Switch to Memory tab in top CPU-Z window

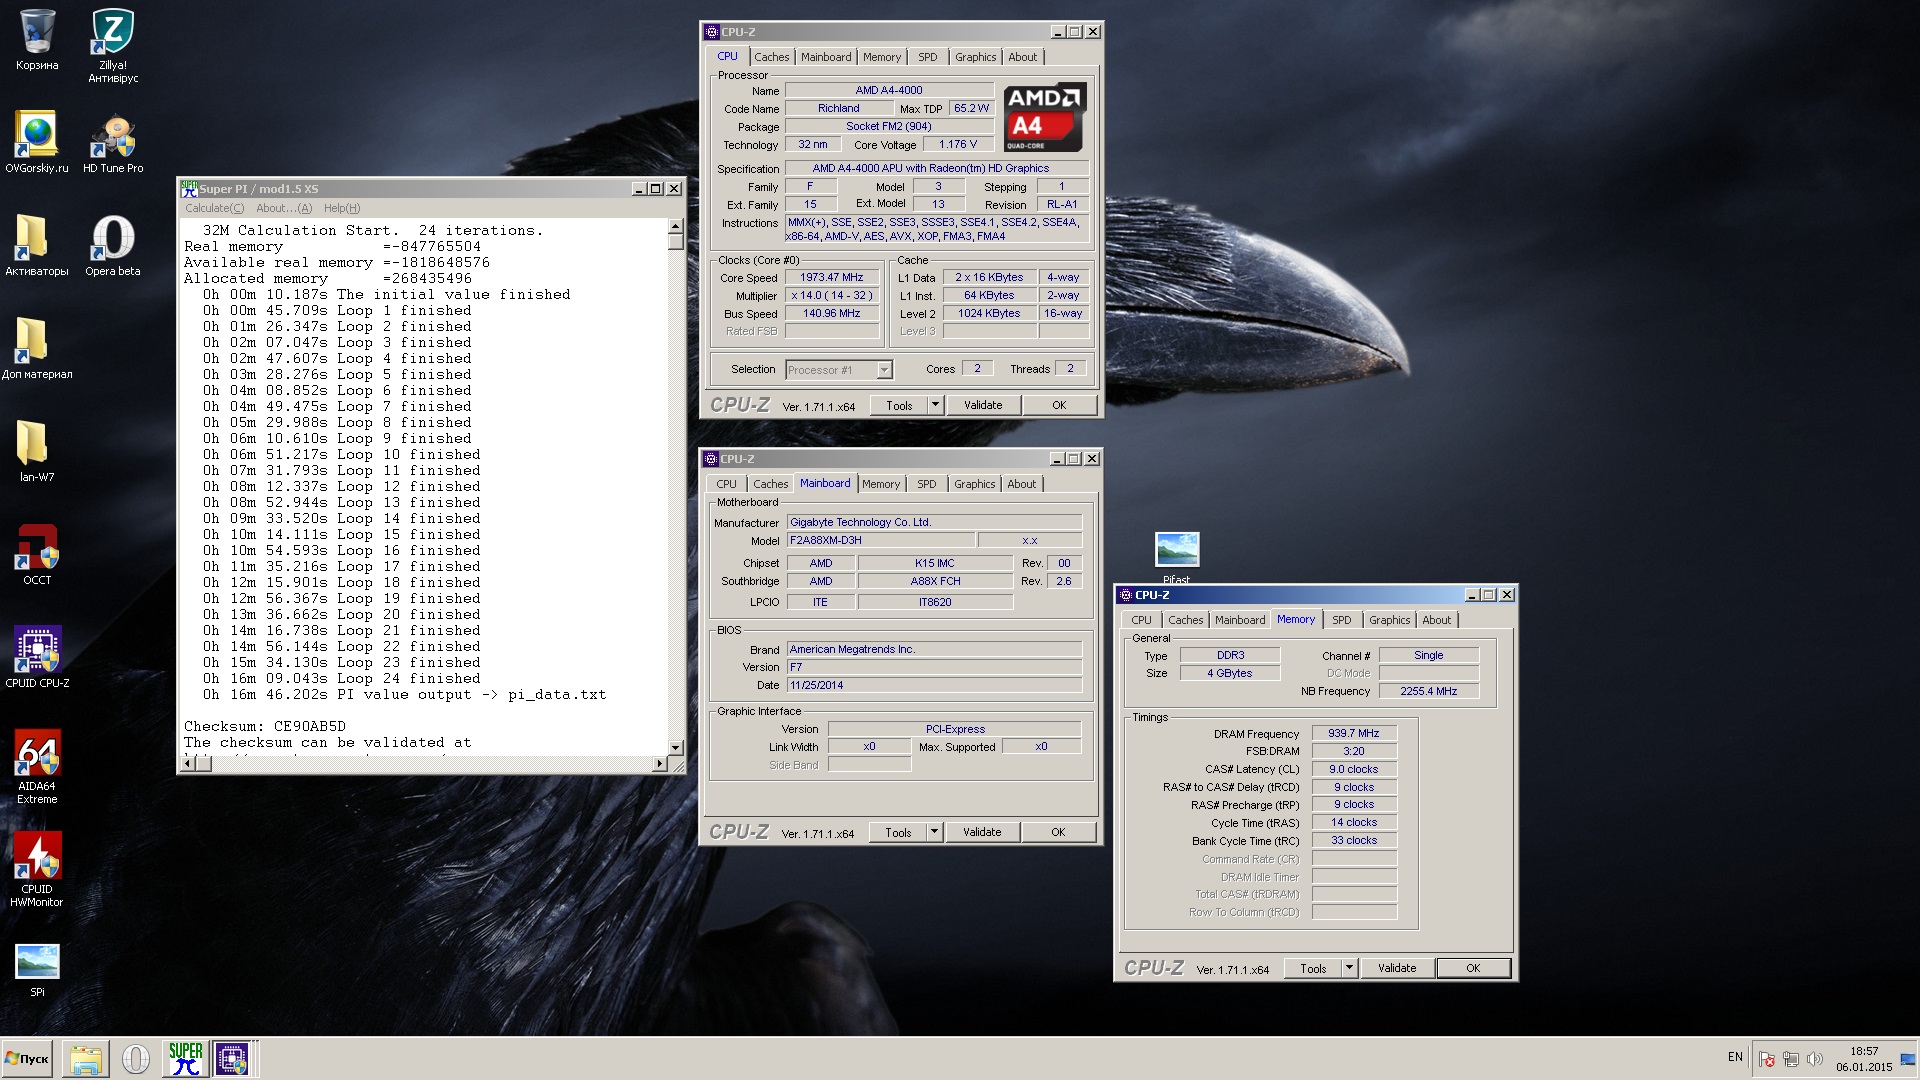coord(882,57)
